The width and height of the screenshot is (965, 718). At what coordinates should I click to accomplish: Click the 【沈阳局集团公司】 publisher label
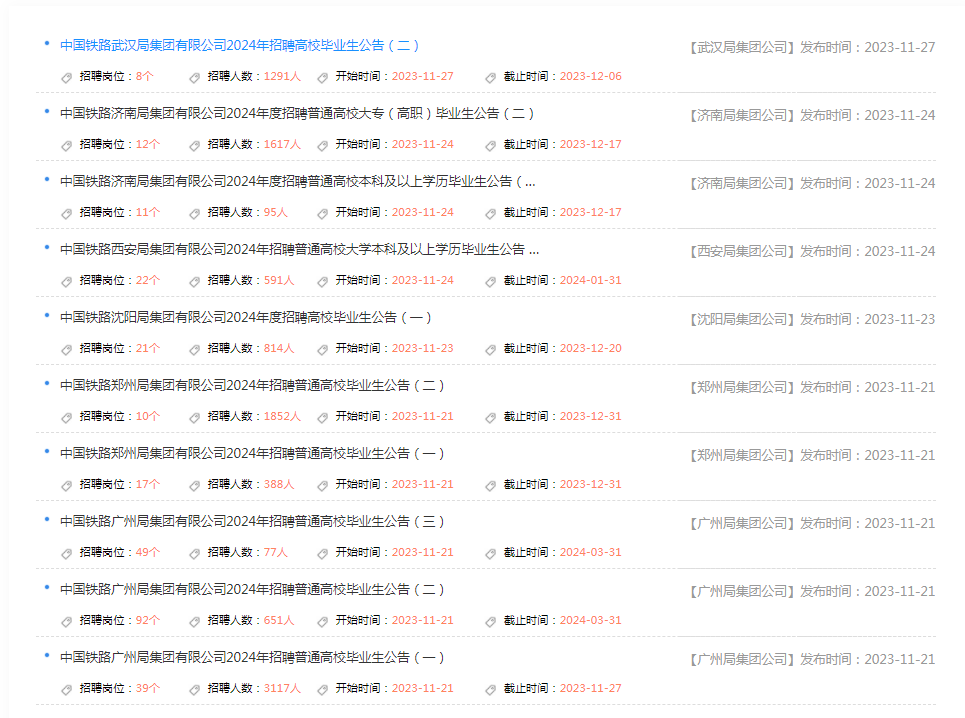(x=743, y=319)
